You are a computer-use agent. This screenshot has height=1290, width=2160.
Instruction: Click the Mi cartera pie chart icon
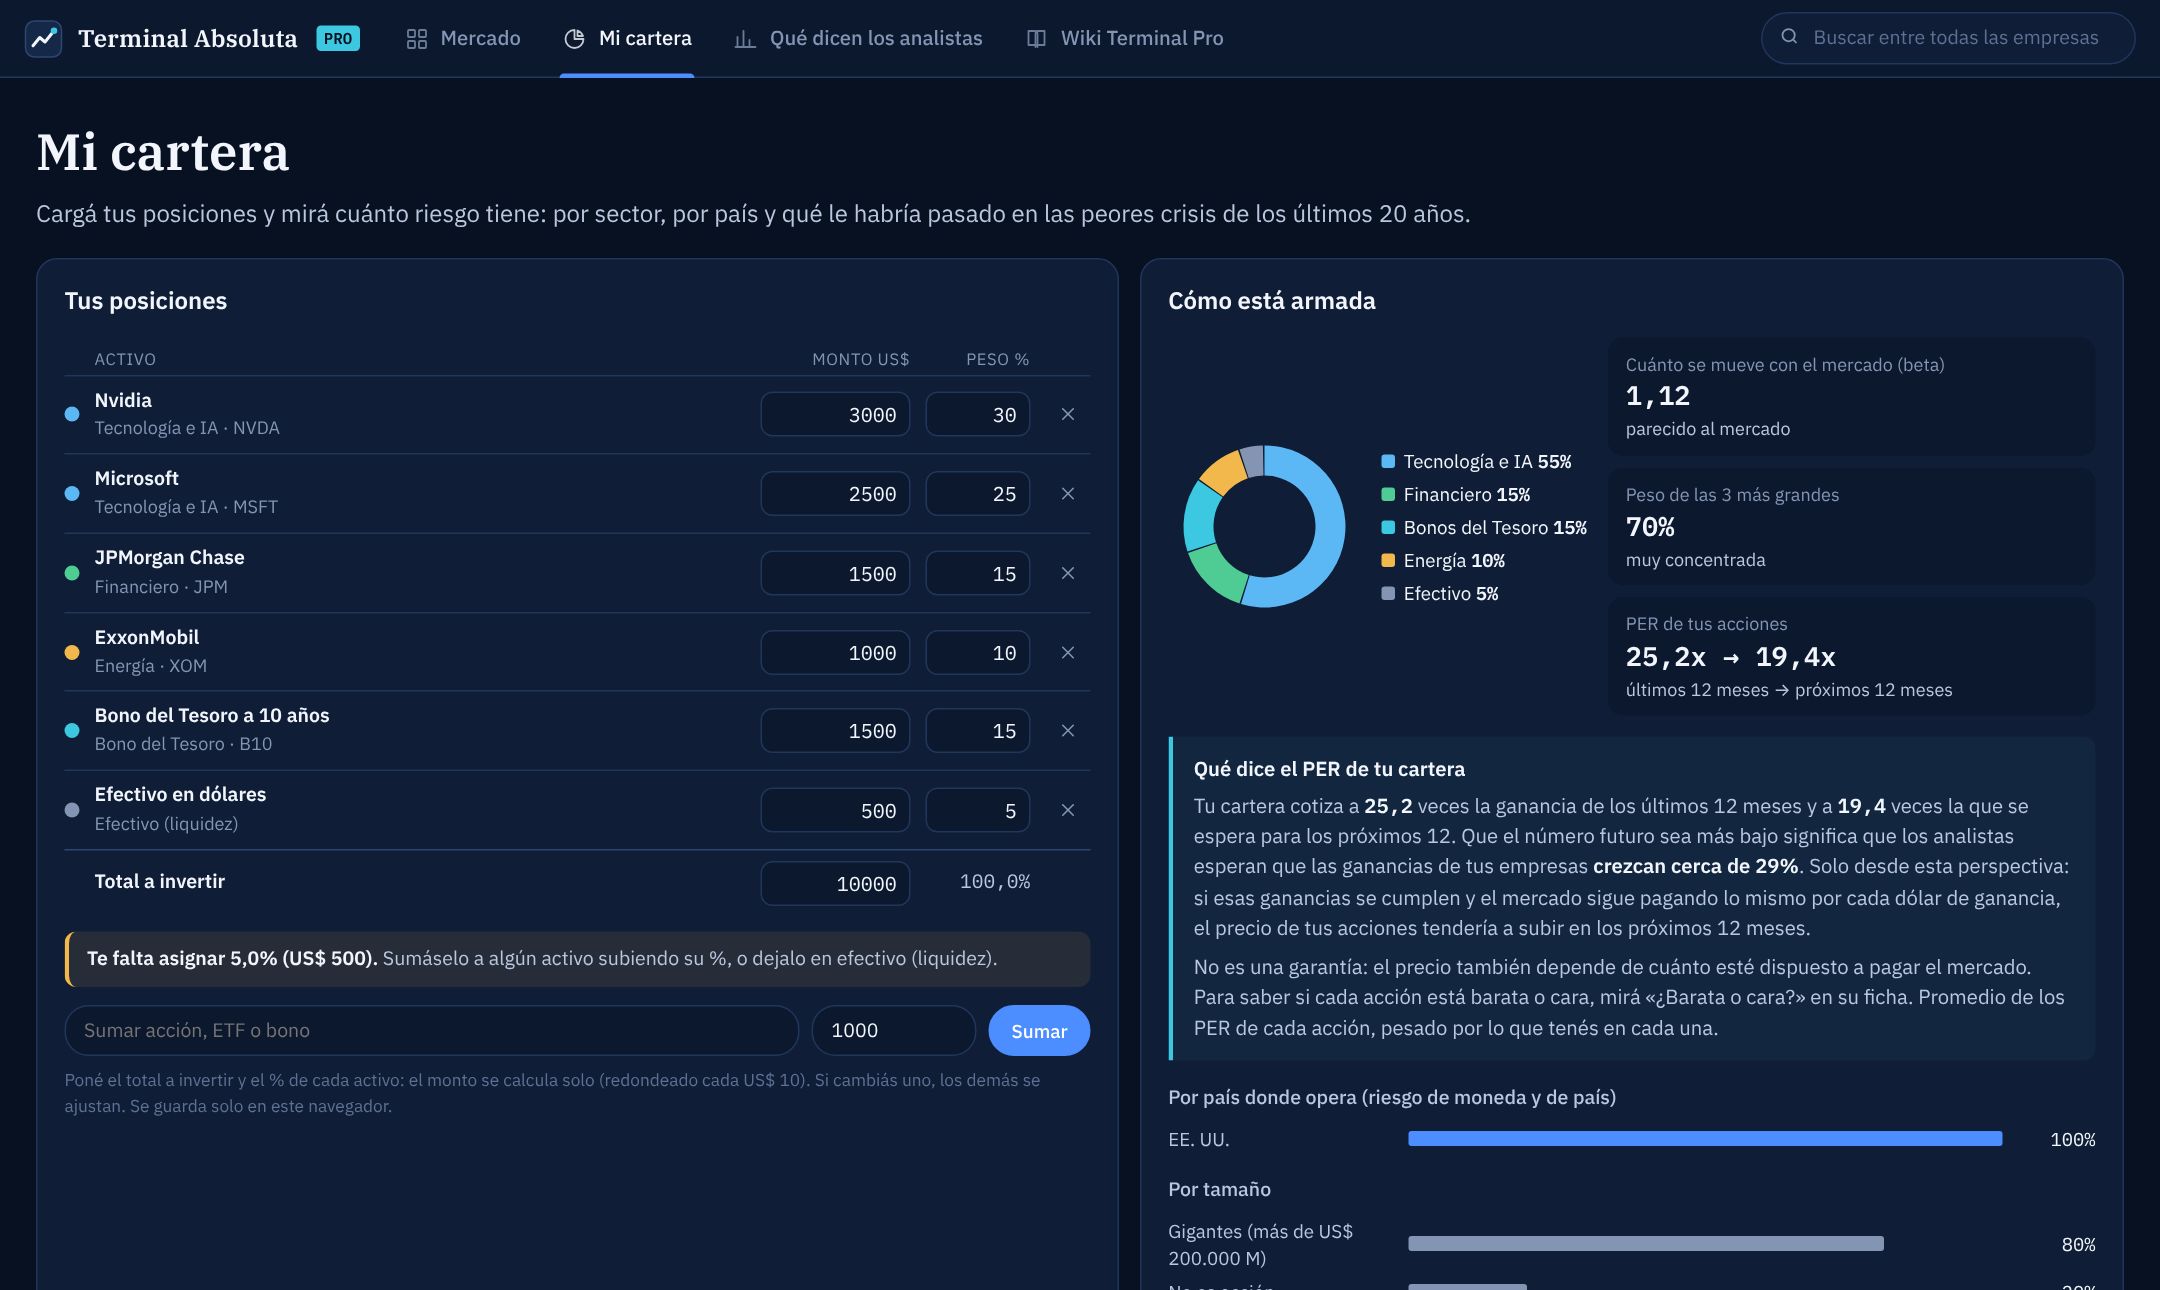point(574,39)
